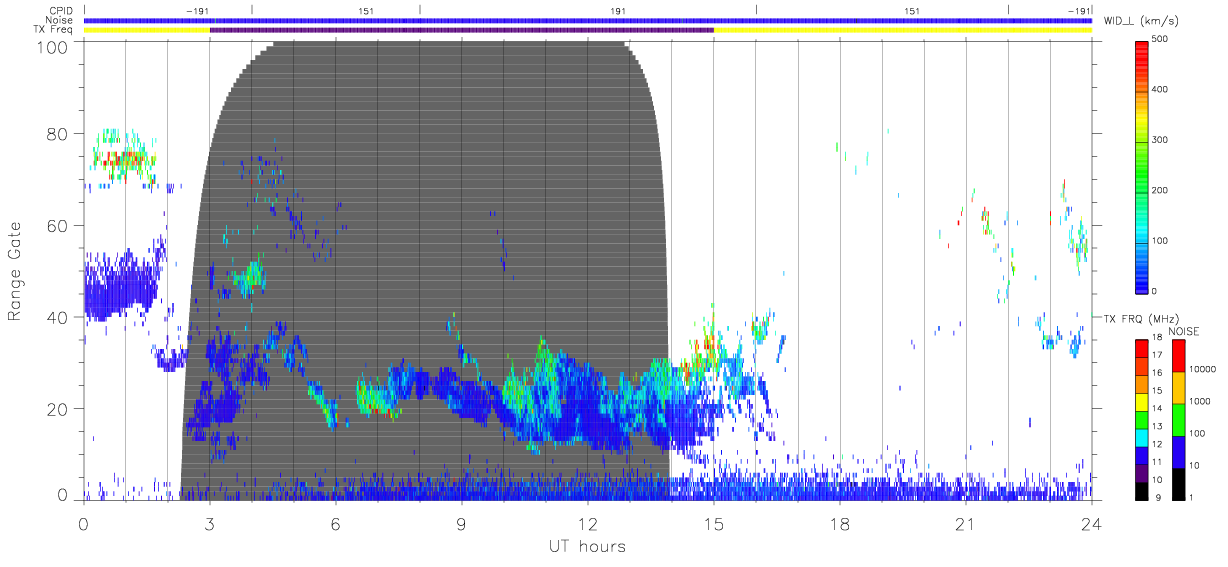Select the 14 tick on TX FRQ legend

pyautogui.click(x=1157, y=408)
